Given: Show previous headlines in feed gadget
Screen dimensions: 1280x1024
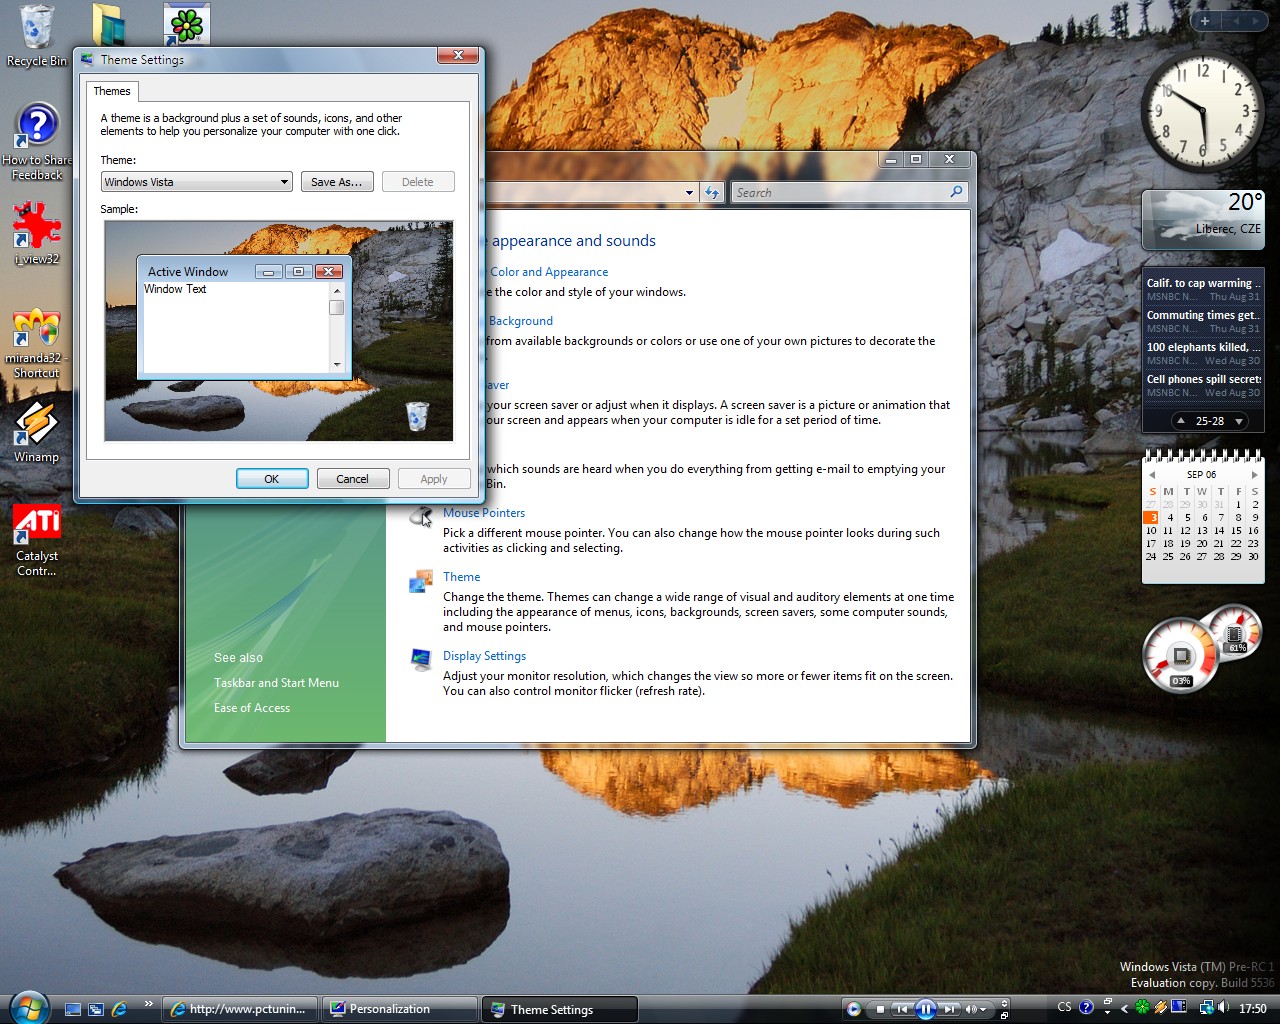Looking at the screenshot, I should tap(1181, 421).
